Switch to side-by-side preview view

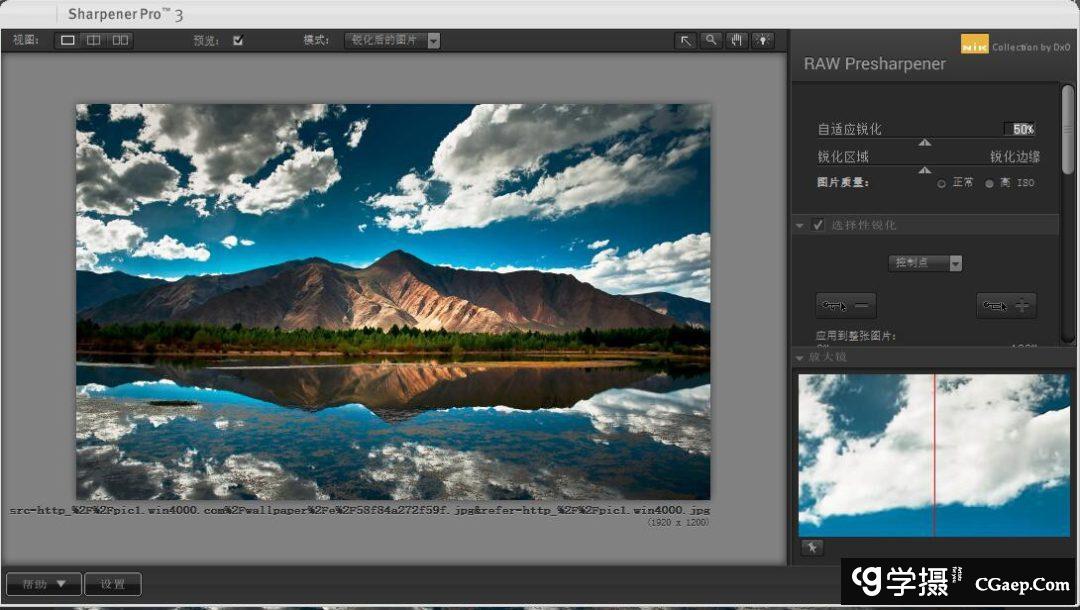(120, 41)
